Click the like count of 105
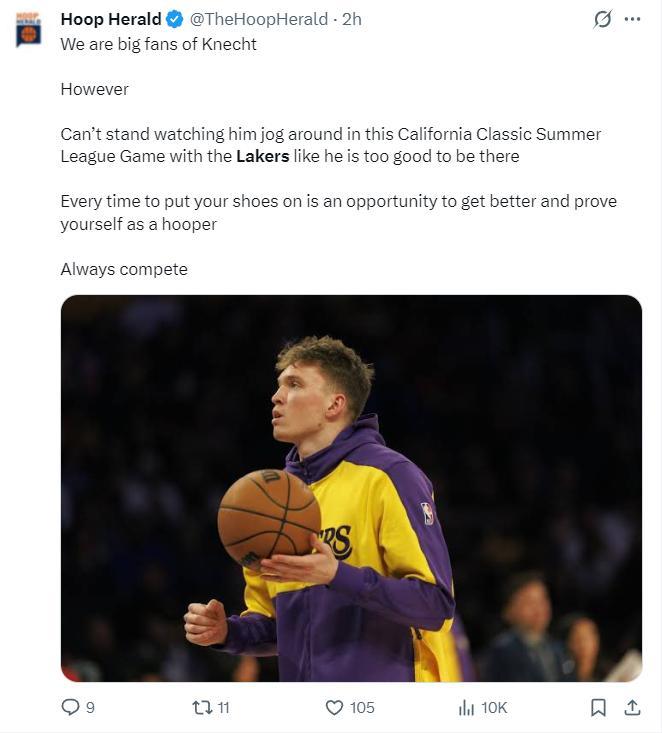 pos(362,707)
